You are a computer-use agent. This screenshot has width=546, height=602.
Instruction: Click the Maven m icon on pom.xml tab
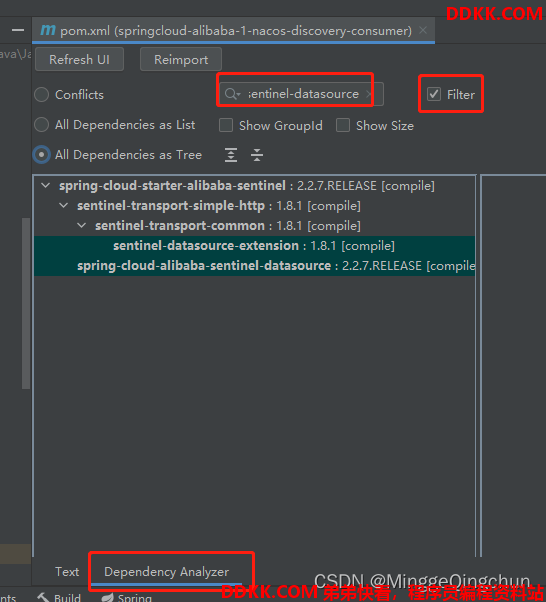pyautogui.click(x=48, y=30)
